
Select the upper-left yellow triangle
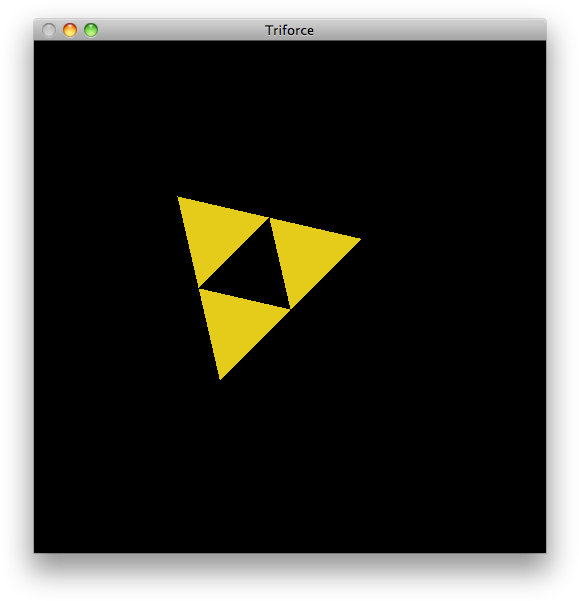[215, 234]
